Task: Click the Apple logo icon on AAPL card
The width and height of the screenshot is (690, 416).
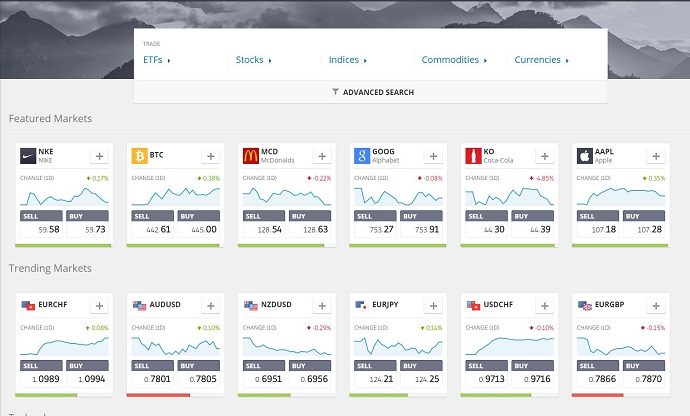Action: pyautogui.click(x=584, y=156)
